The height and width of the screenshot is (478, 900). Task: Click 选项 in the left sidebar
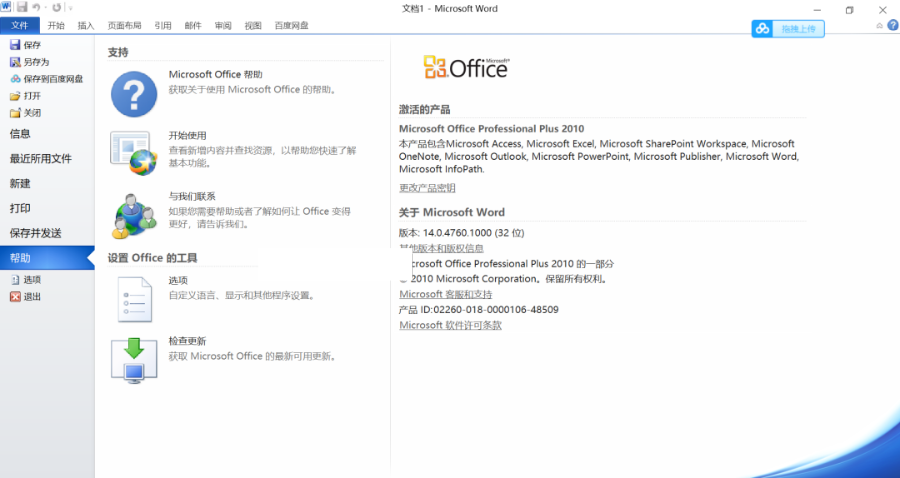(x=26, y=279)
